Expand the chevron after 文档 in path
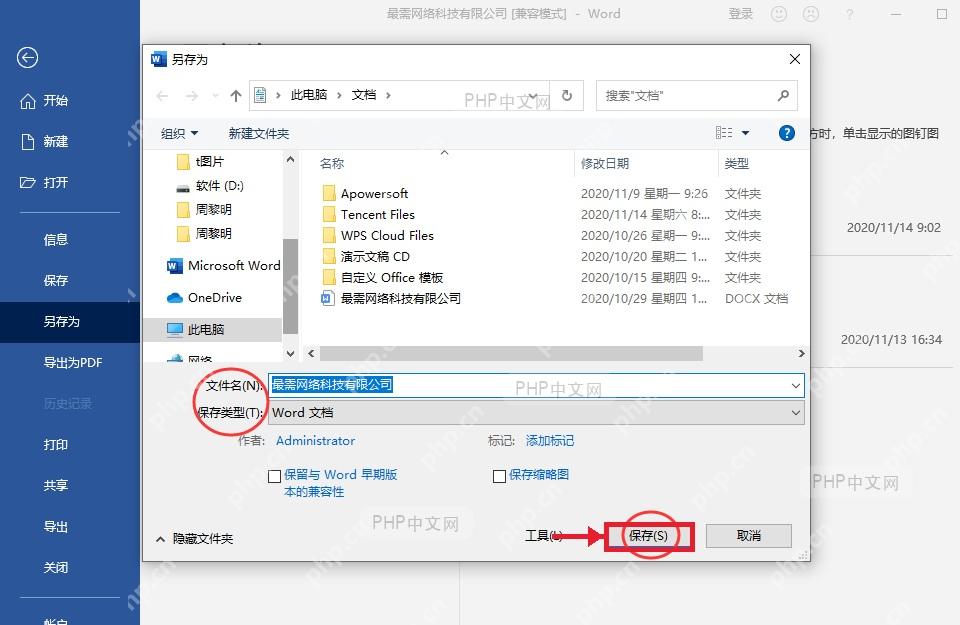 pos(388,95)
